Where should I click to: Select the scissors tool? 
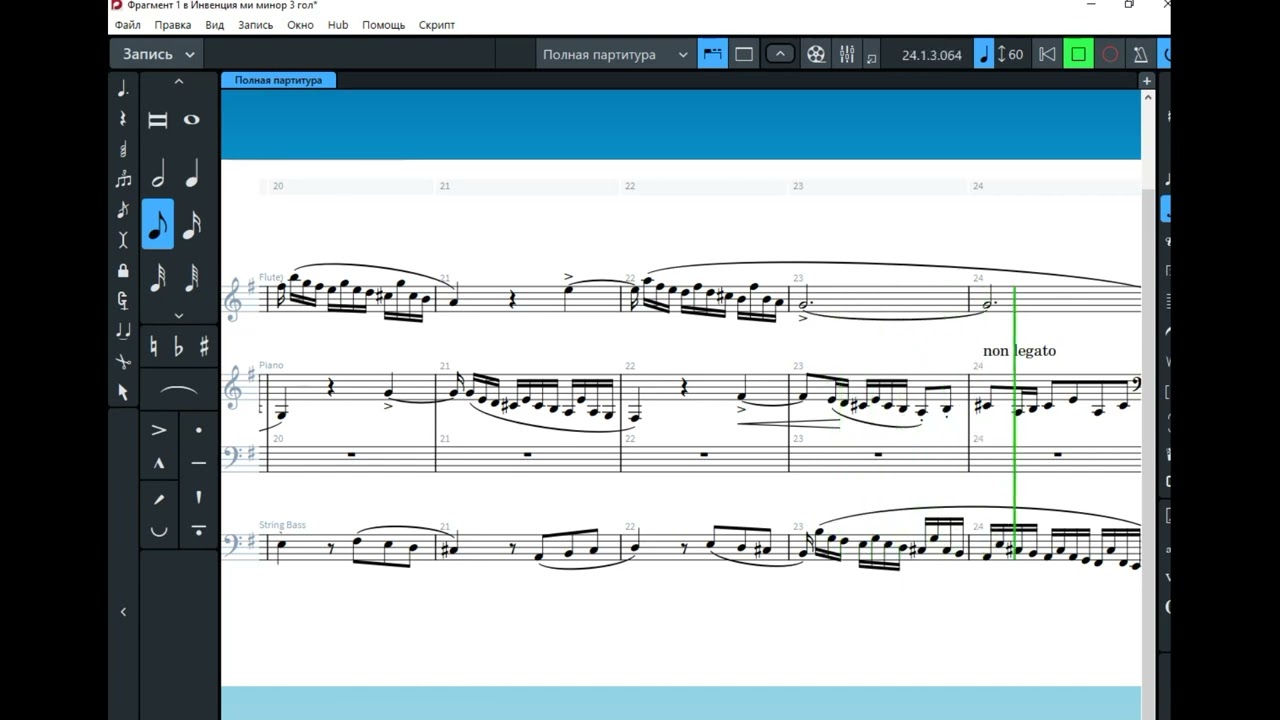[x=123, y=361]
